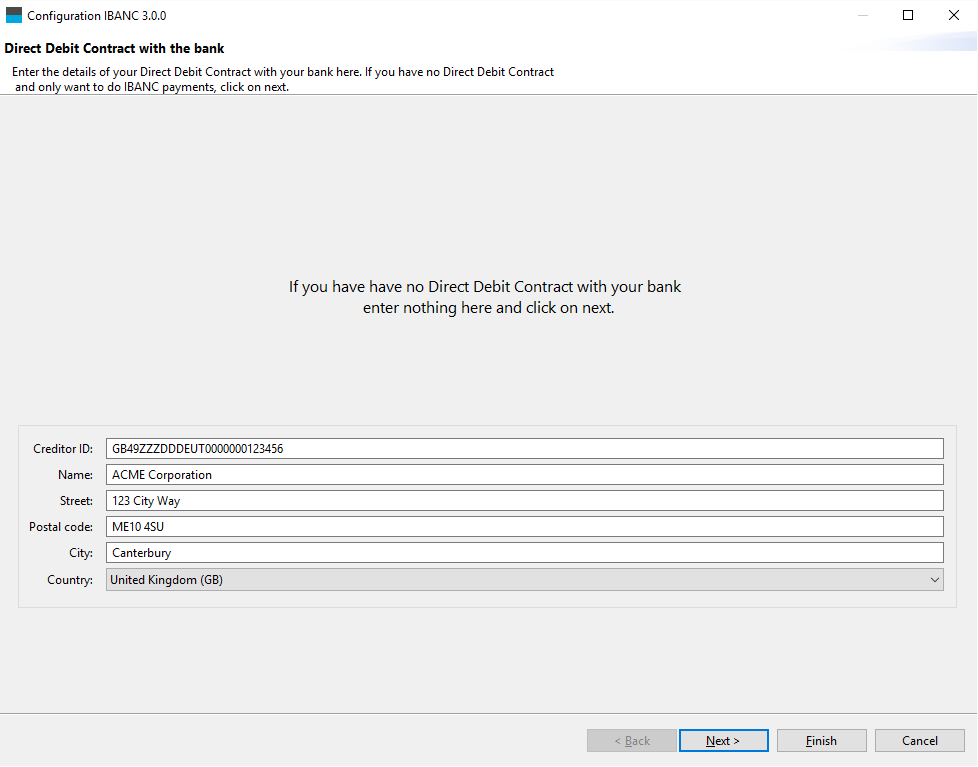Image resolution: width=978 pixels, height=767 pixels.
Task: Click the 'Street:' label
Action: [x=76, y=501]
